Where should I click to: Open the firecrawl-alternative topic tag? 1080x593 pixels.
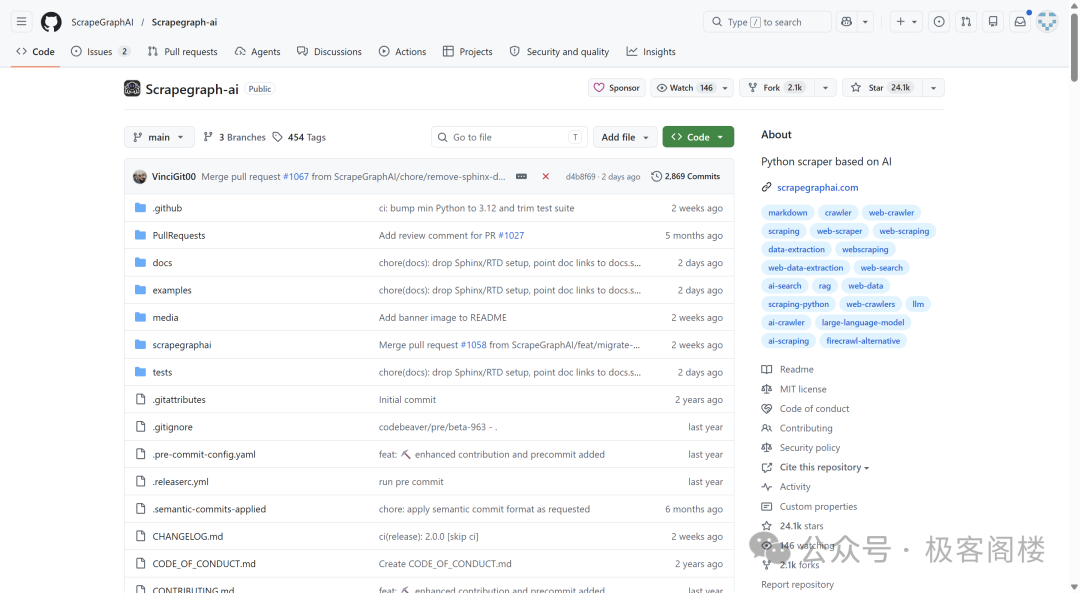click(x=863, y=341)
